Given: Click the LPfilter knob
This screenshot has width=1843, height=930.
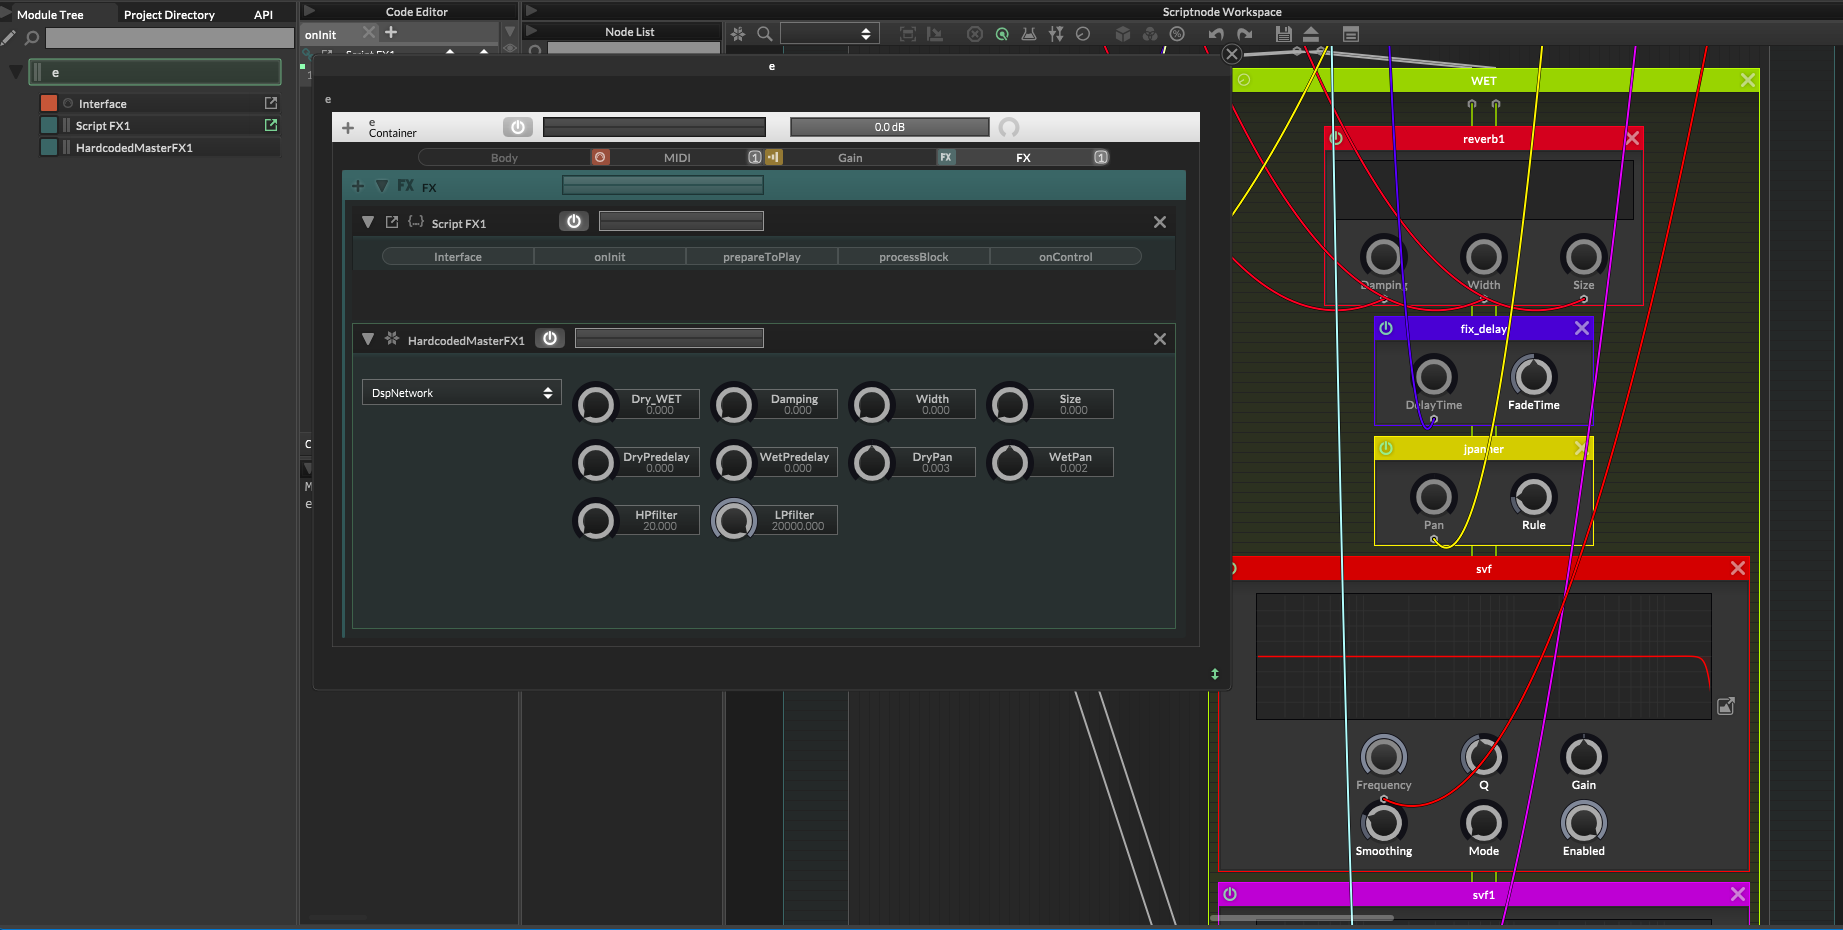Looking at the screenshot, I should [734, 520].
